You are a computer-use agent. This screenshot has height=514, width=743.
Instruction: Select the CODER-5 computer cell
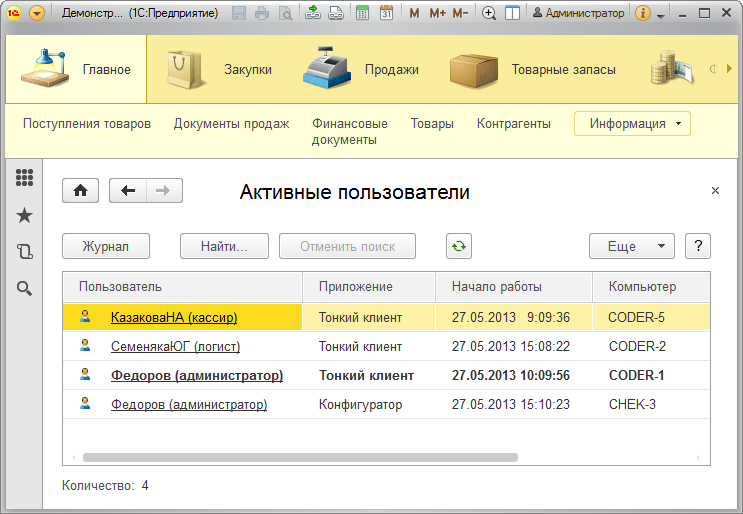coord(652,317)
